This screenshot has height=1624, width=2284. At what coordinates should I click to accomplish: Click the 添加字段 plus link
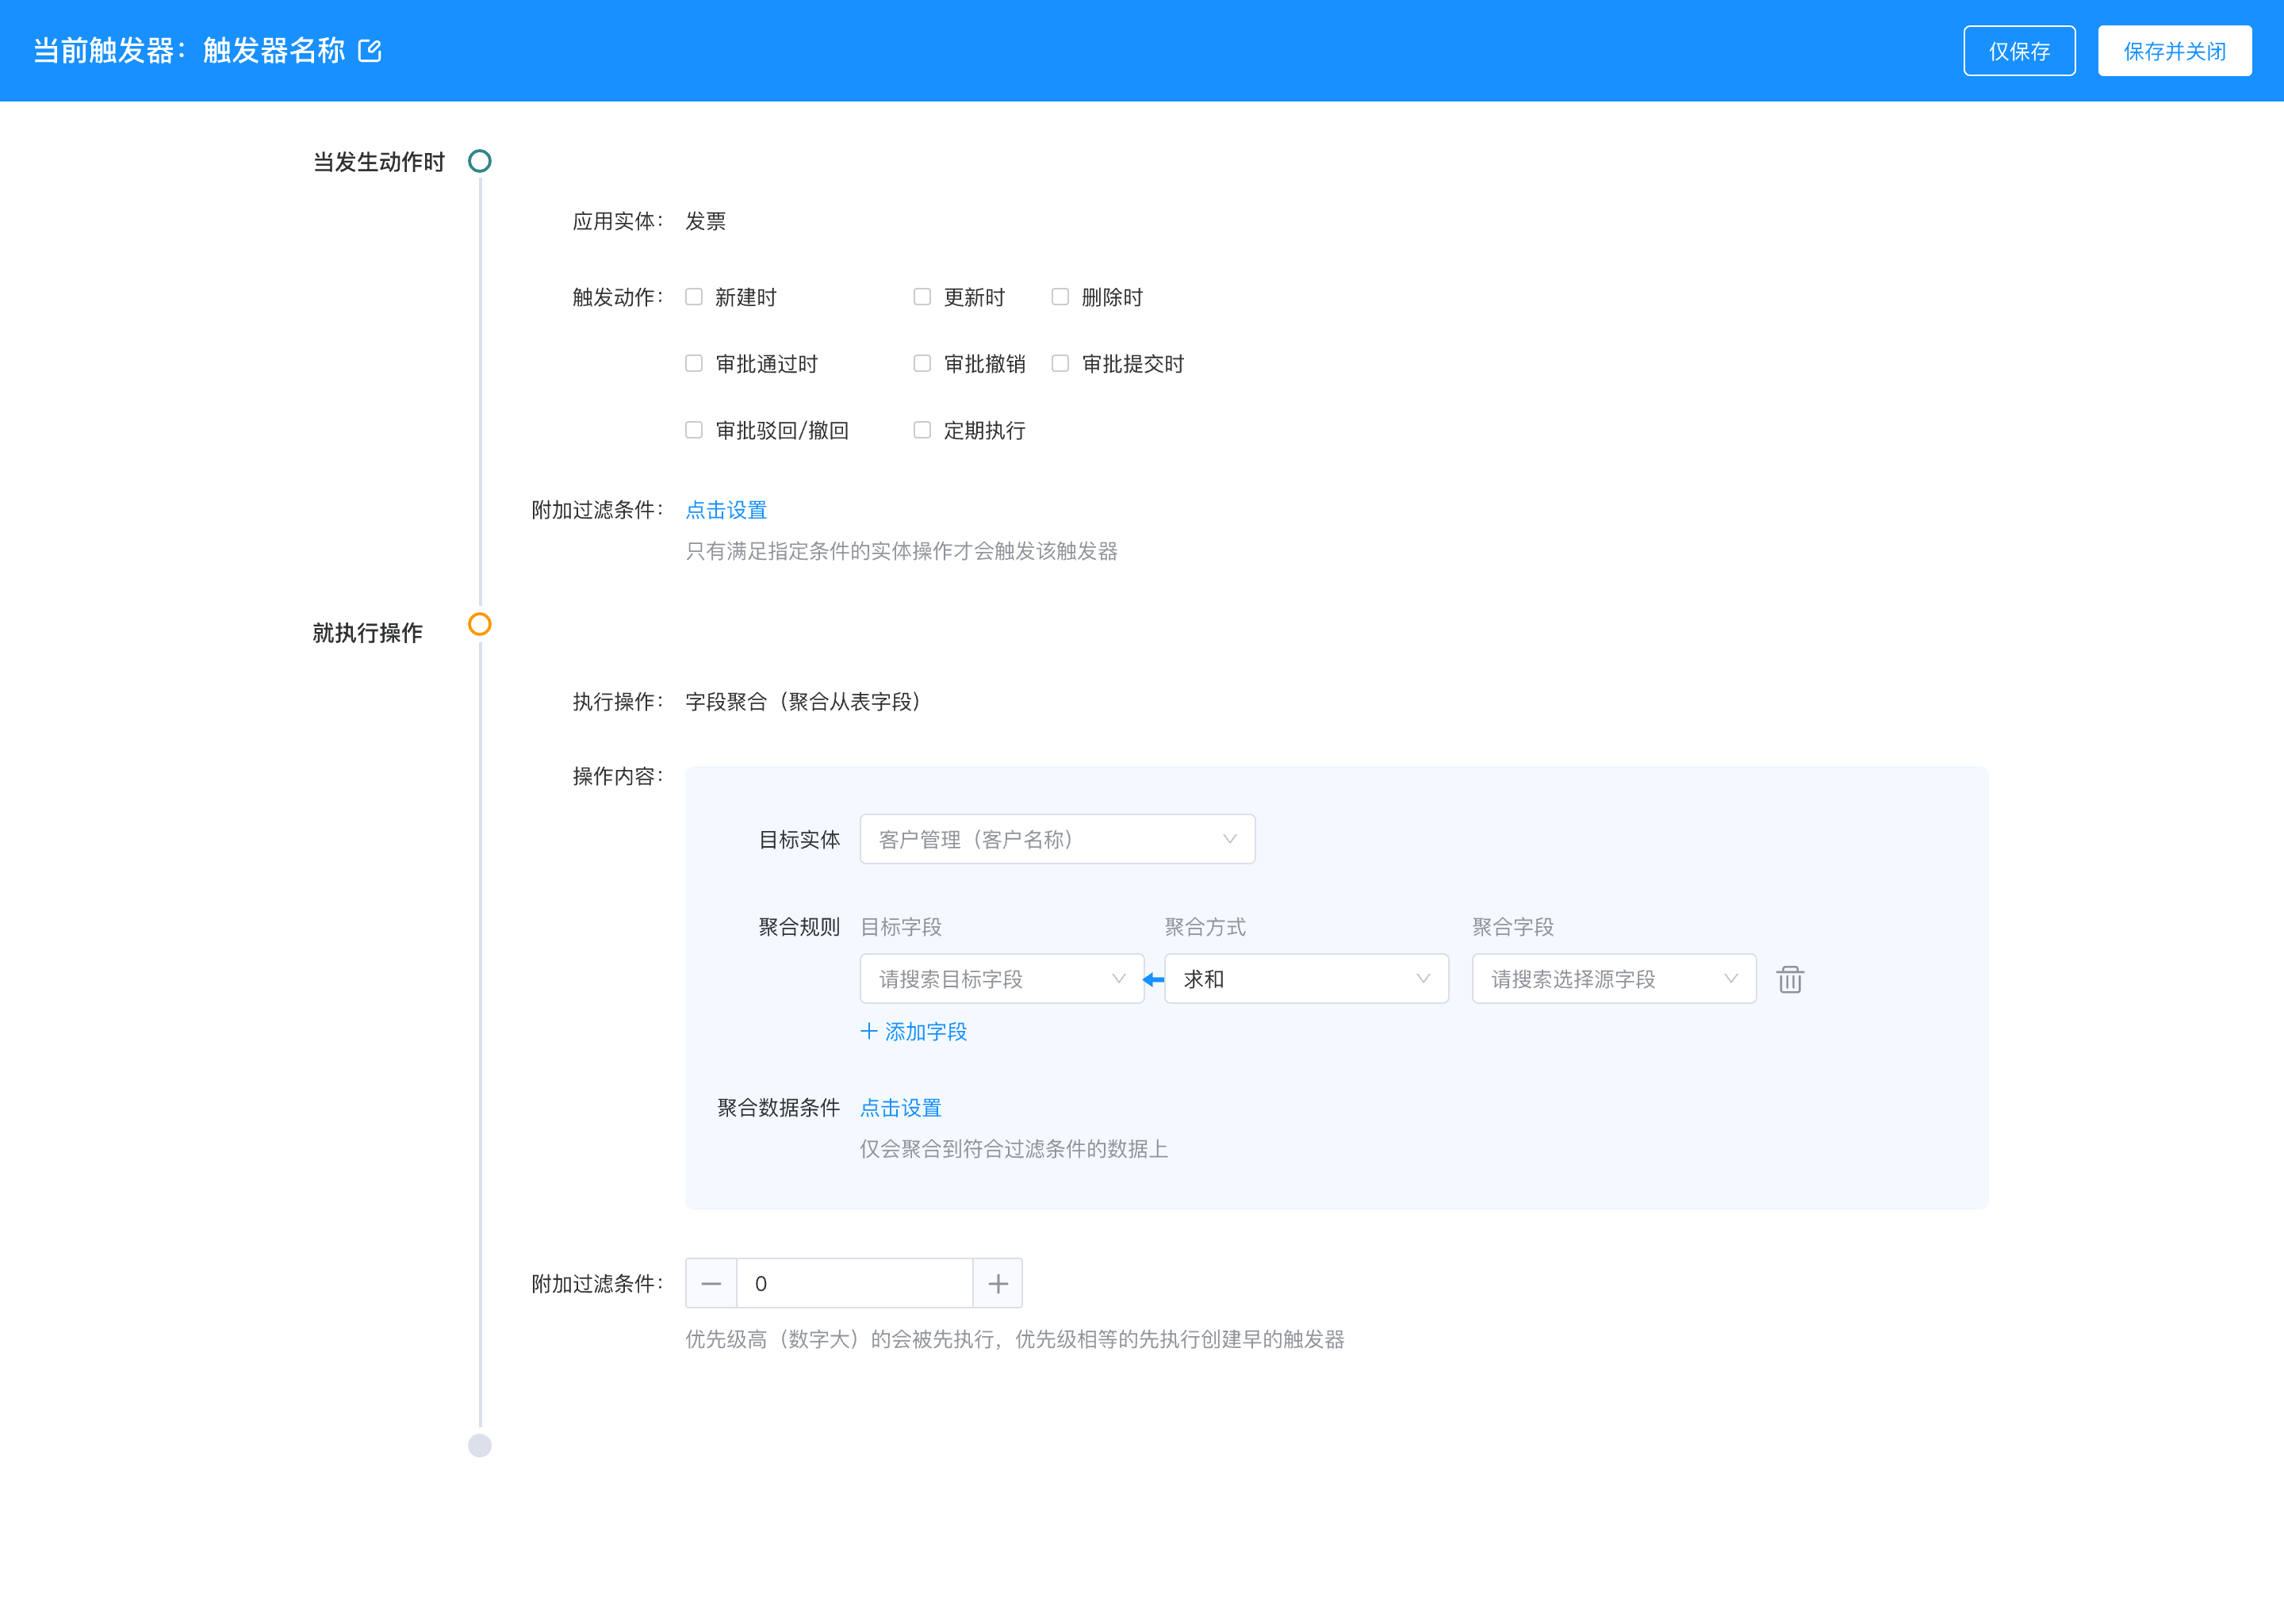pos(913,1031)
